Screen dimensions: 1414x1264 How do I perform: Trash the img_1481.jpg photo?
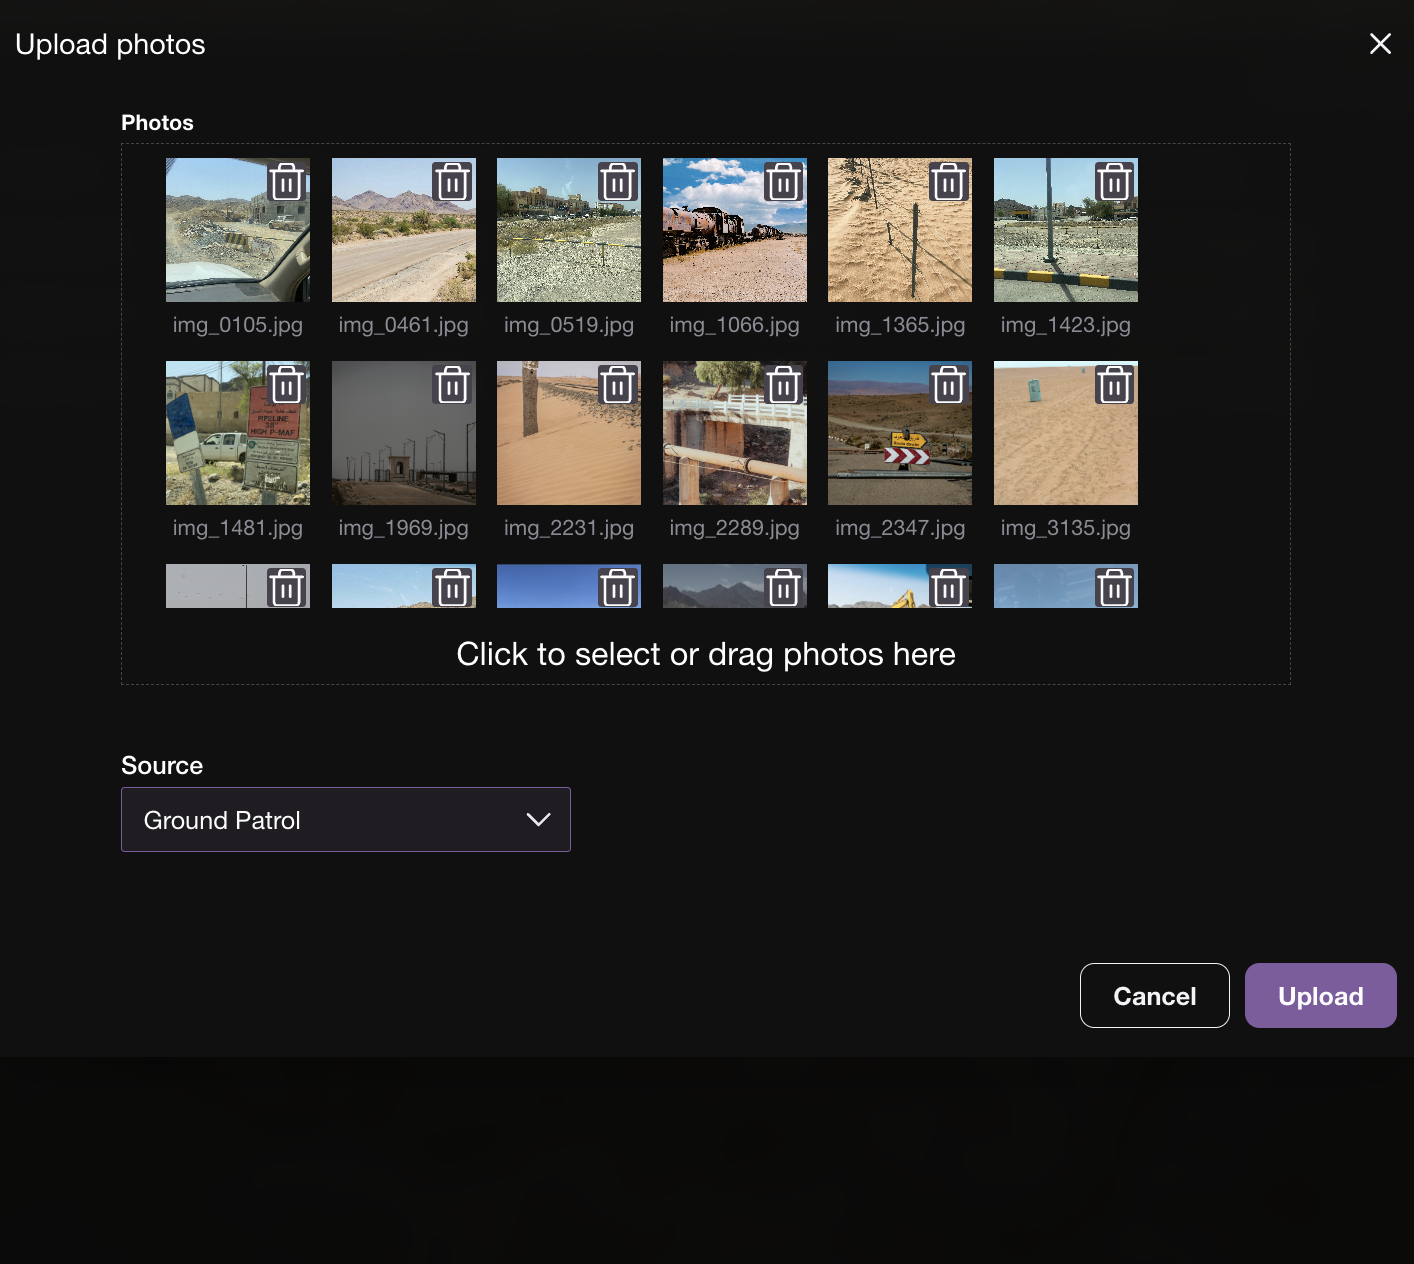pos(286,385)
